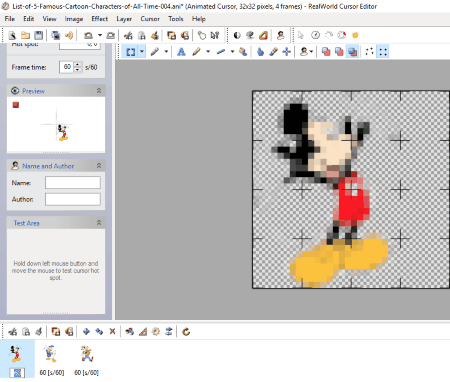Open the Tools menu
The width and height of the screenshot is (450, 382).
[x=176, y=19]
